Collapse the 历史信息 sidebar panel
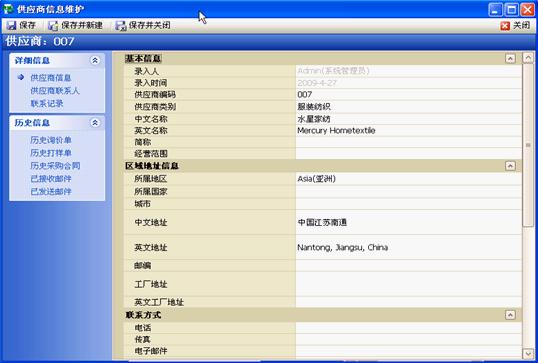 tap(95, 122)
